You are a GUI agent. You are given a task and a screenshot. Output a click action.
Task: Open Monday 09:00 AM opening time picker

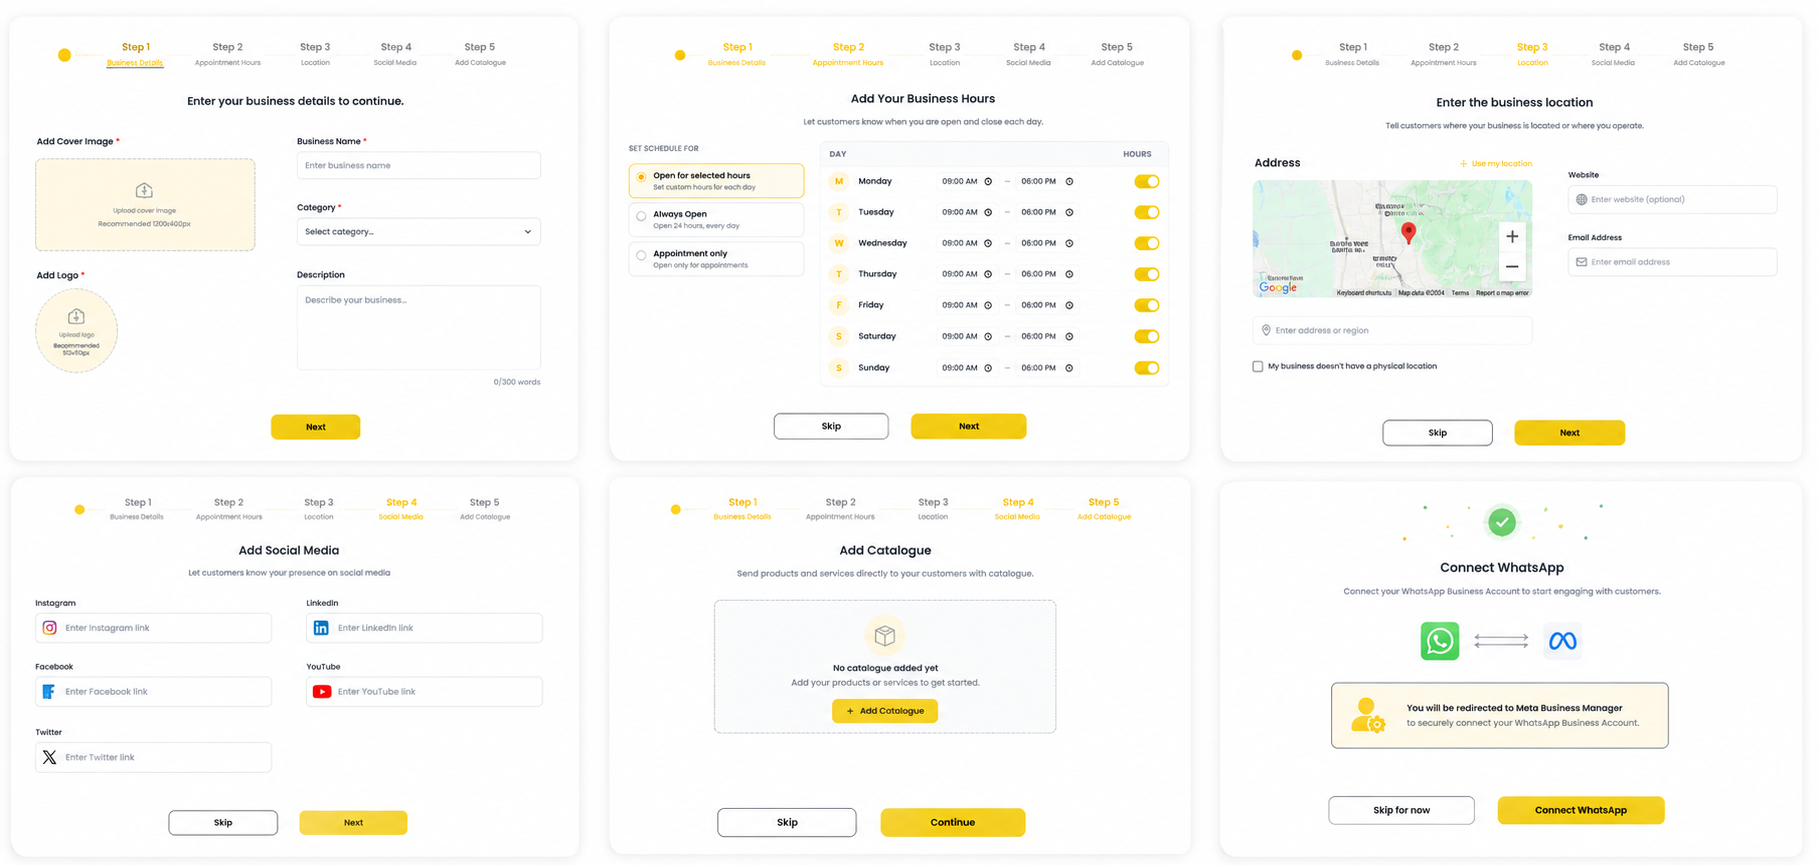pyautogui.click(x=966, y=181)
